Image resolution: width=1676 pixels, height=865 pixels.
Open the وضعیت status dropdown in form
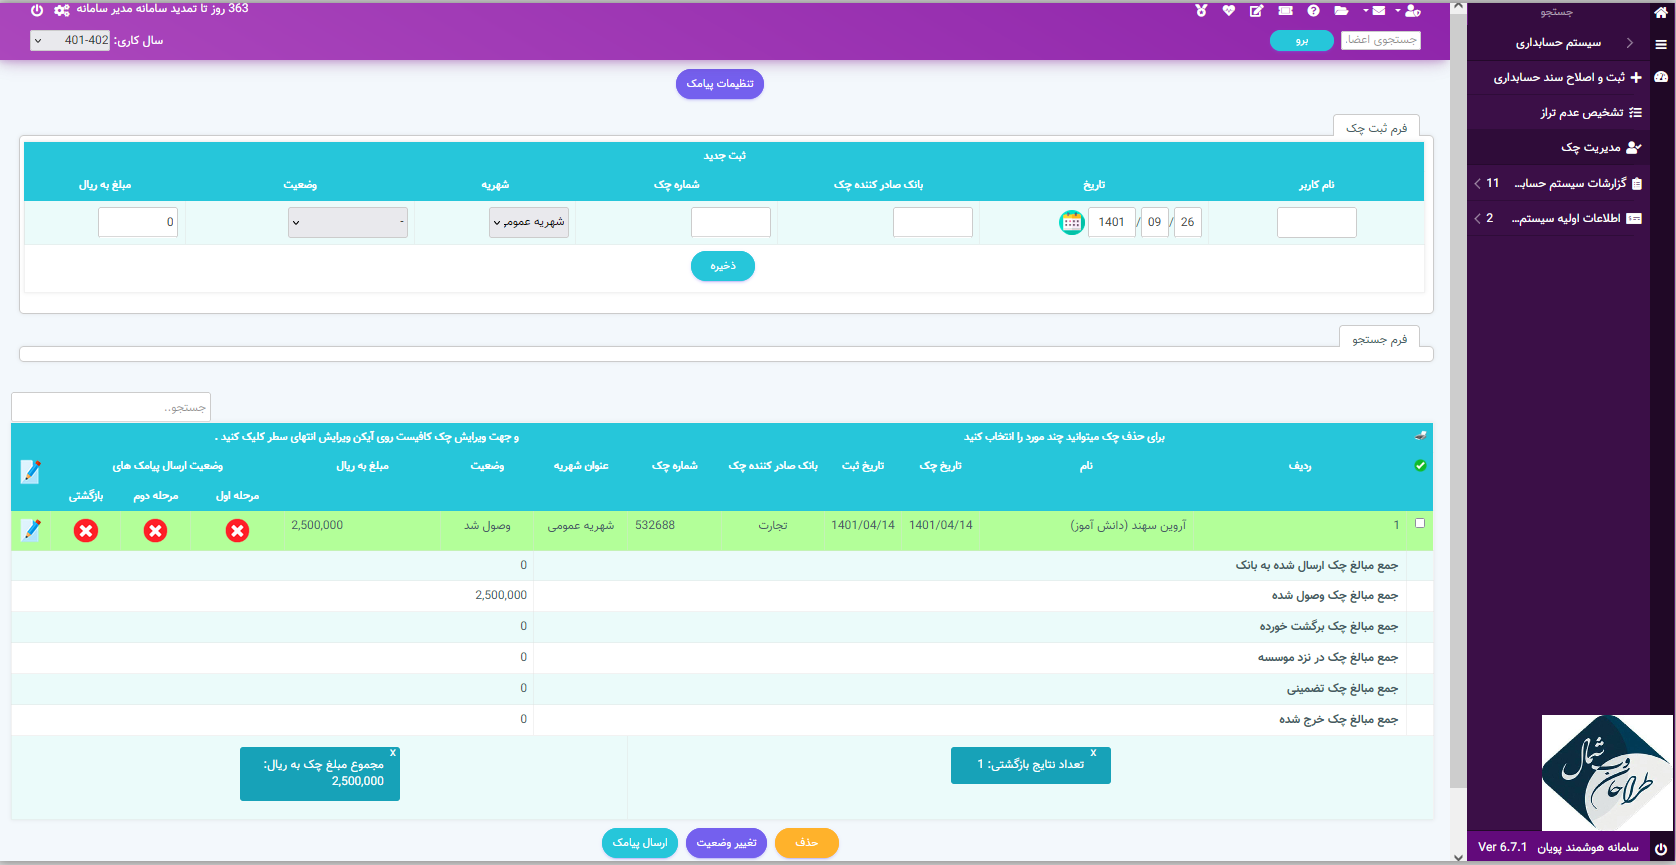click(348, 222)
